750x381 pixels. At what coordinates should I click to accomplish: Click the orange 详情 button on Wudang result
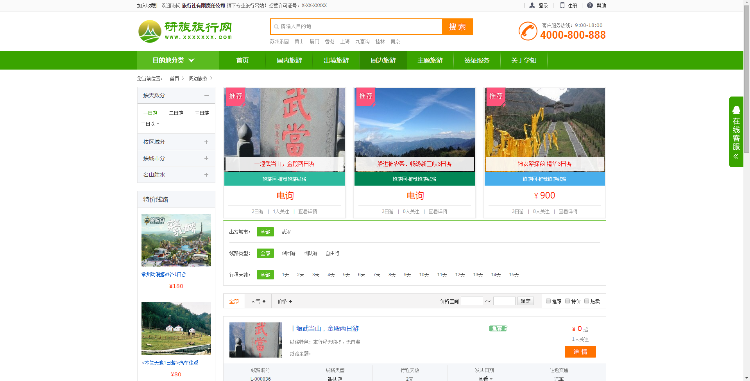(x=580, y=352)
